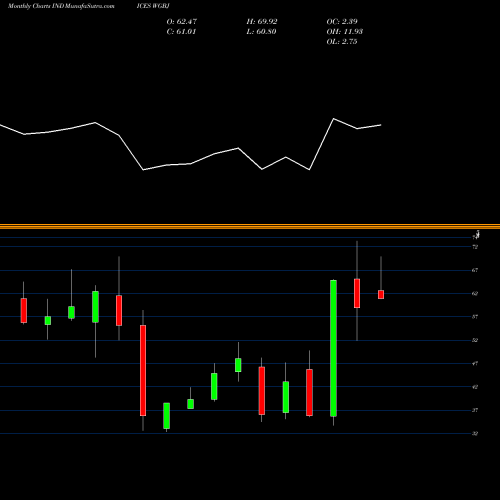This screenshot has width=500, height=500.
Task: Click the tallest green candlestick body
Action: click(333, 348)
